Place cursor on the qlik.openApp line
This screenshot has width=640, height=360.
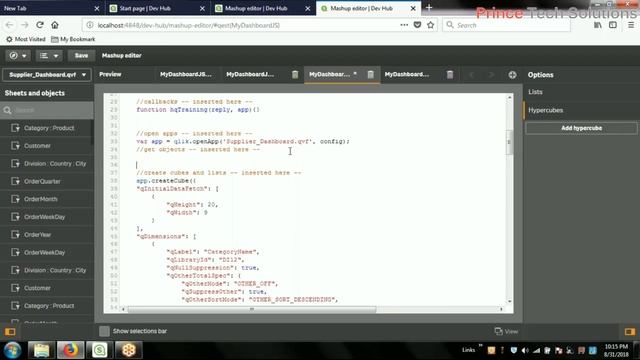pos(243,142)
